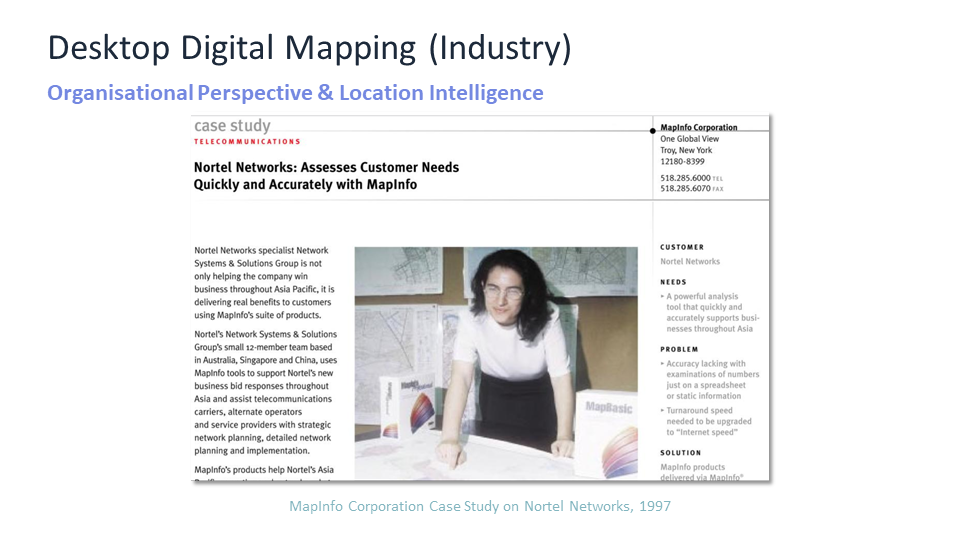Click the "12180-8399" zip code
Screen dimensions: 960x540
coord(682,162)
